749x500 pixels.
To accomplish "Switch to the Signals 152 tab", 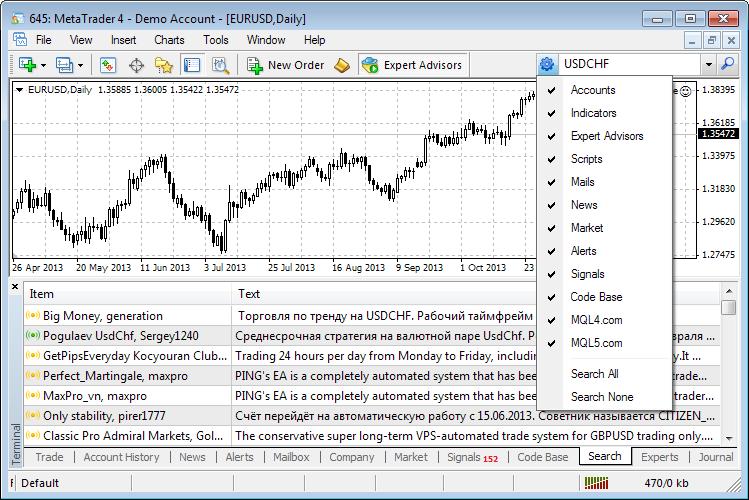I will tap(472, 457).
